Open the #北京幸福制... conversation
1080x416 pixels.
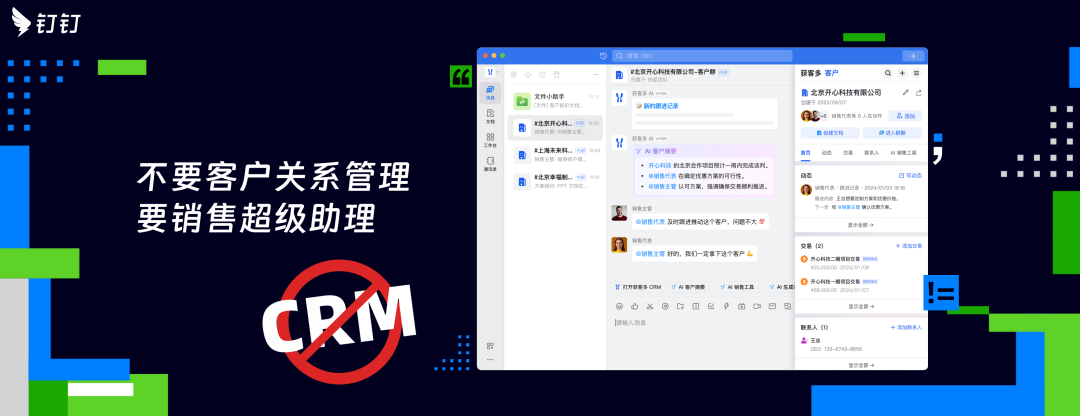click(555, 181)
